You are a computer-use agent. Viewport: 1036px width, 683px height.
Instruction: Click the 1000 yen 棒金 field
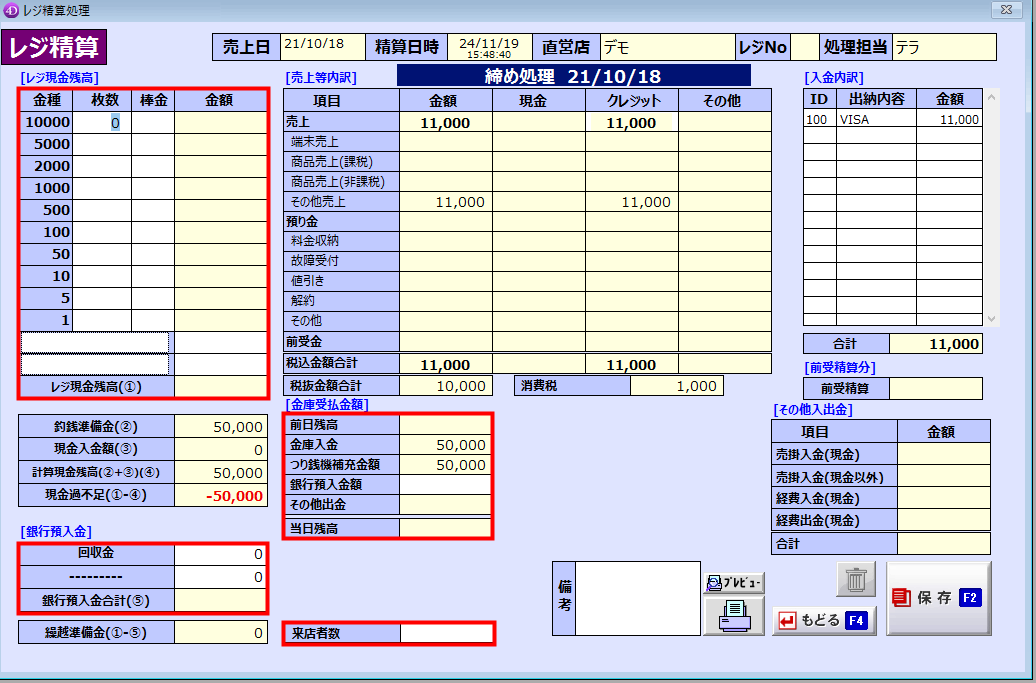[153, 188]
